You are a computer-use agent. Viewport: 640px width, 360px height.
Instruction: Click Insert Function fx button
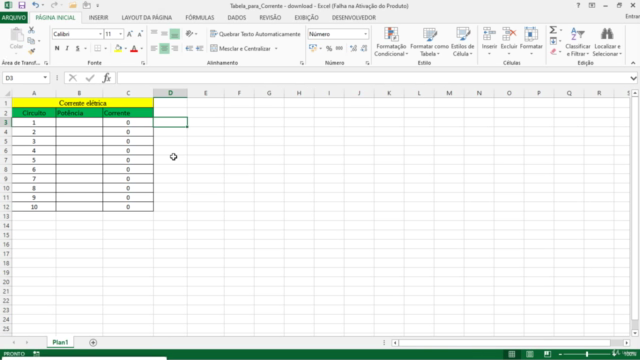tap(107, 78)
